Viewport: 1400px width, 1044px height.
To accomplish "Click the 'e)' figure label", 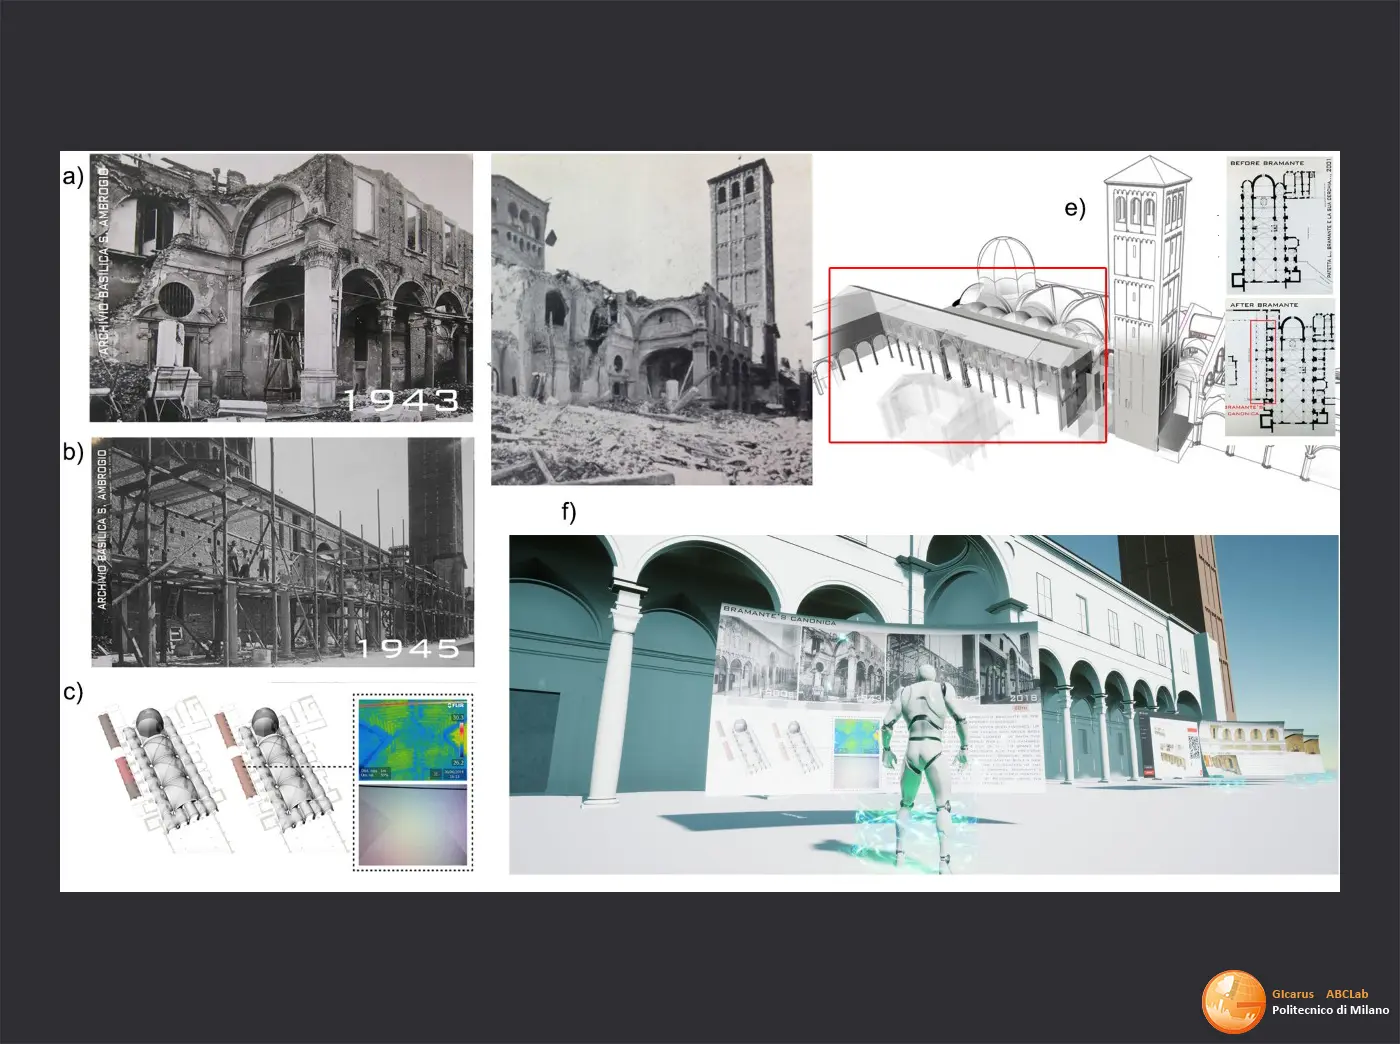I will click(x=1075, y=208).
